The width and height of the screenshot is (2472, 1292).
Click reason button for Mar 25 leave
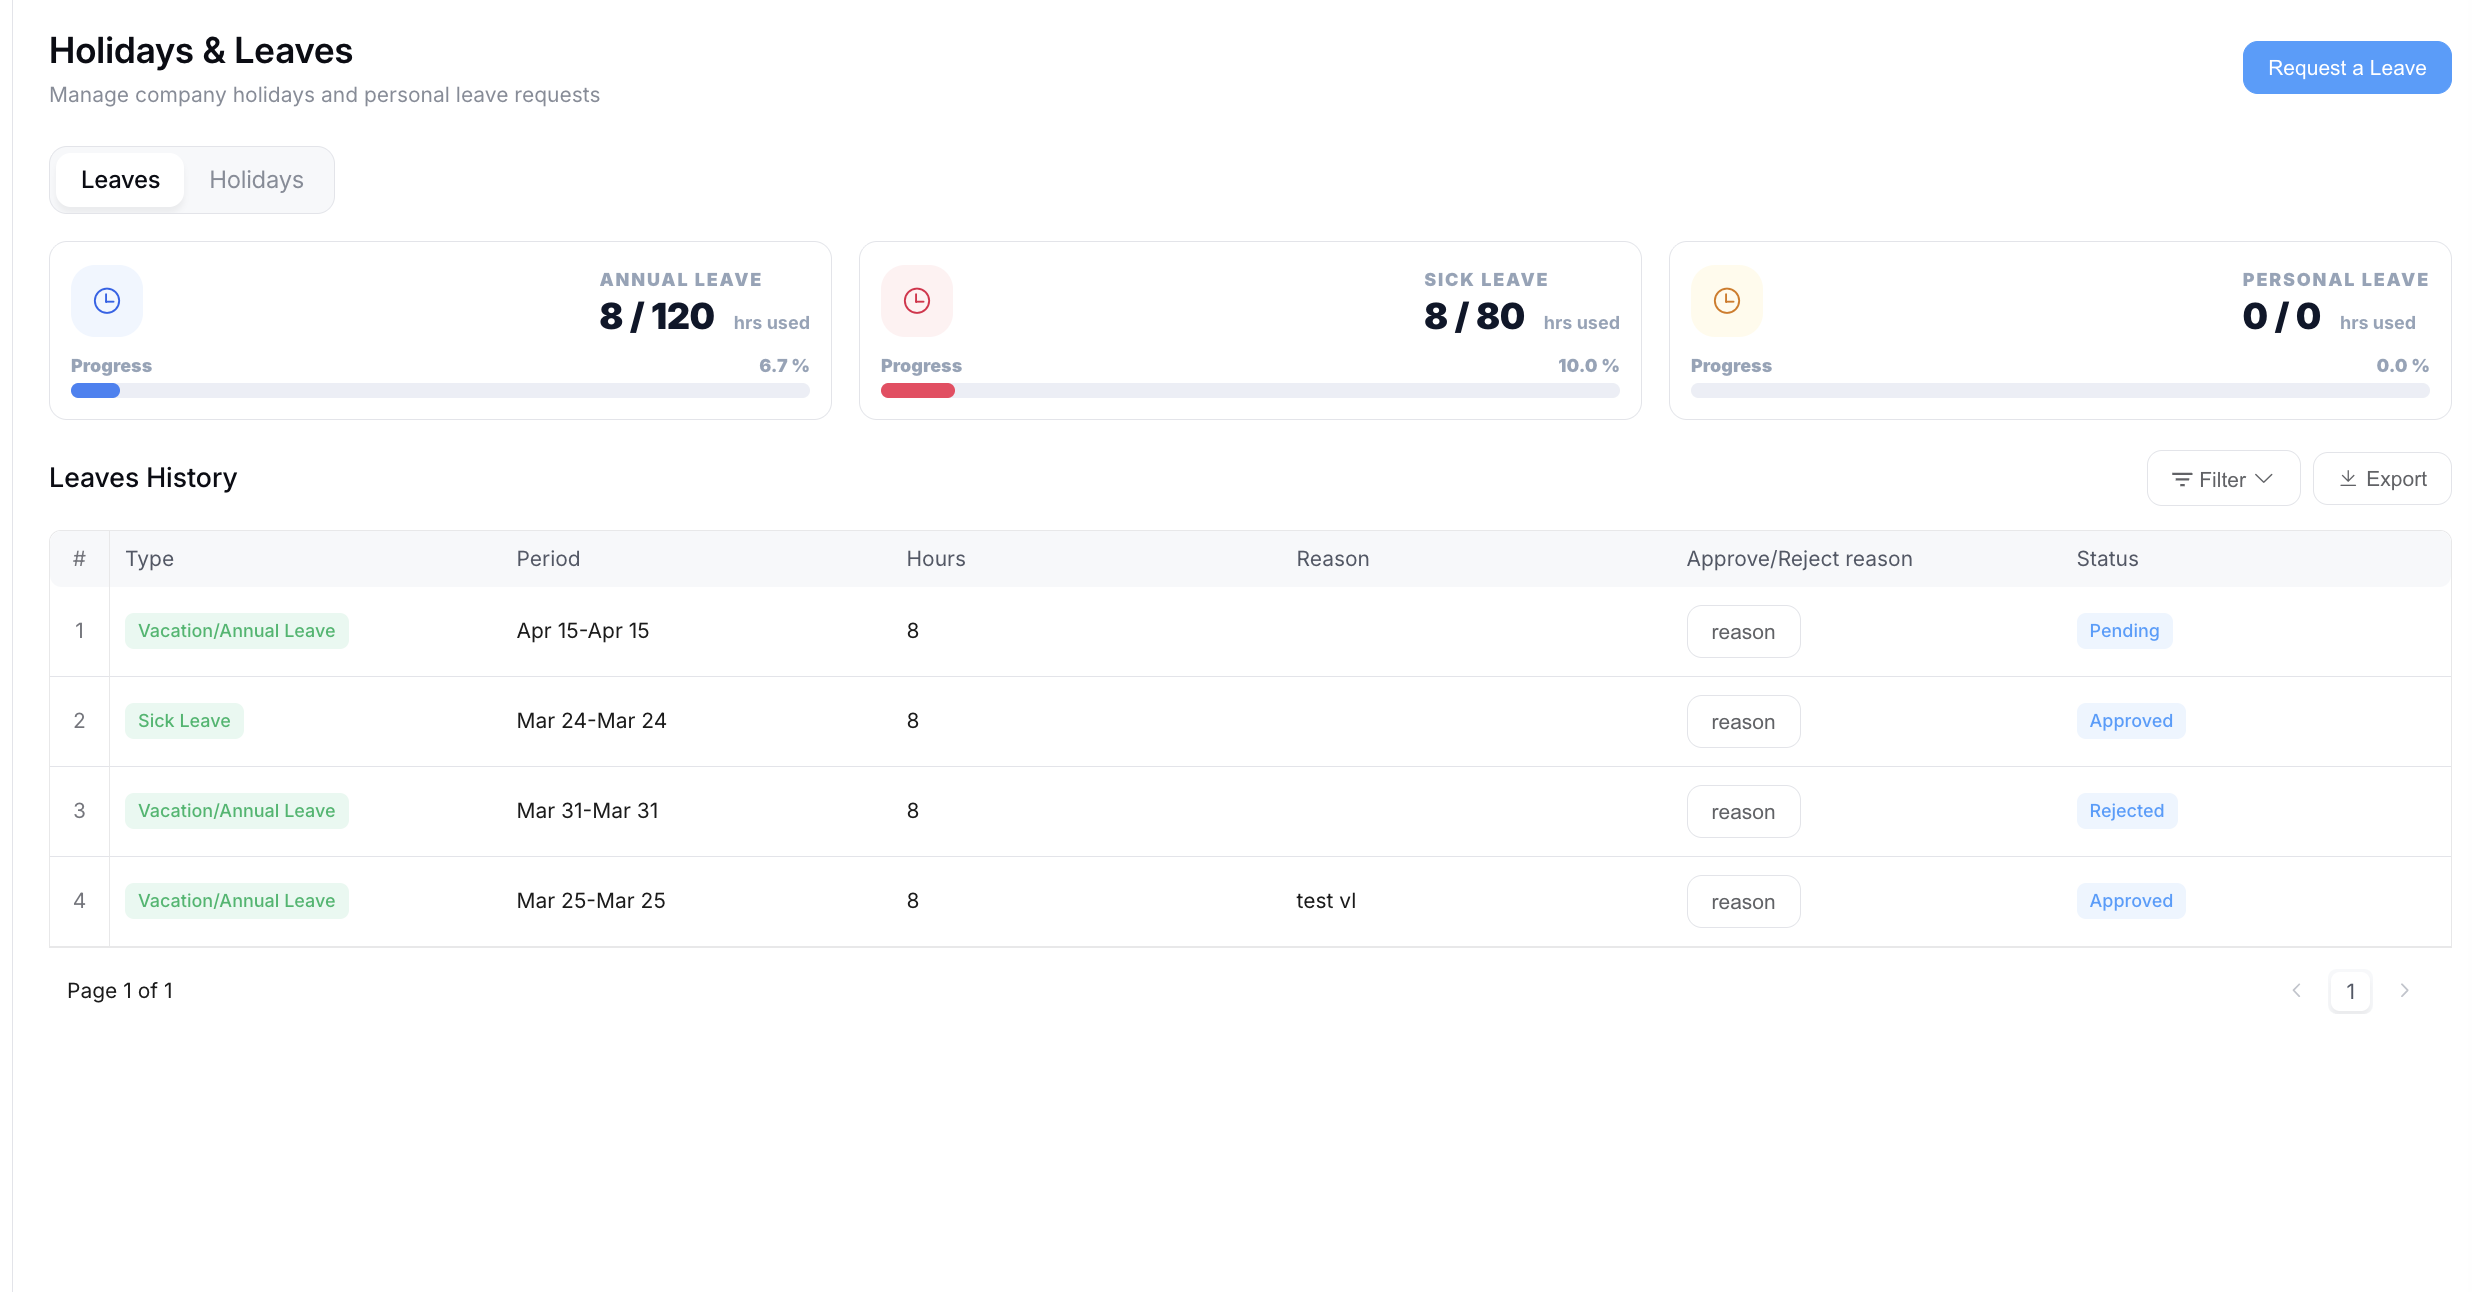[x=1743, y=902]
